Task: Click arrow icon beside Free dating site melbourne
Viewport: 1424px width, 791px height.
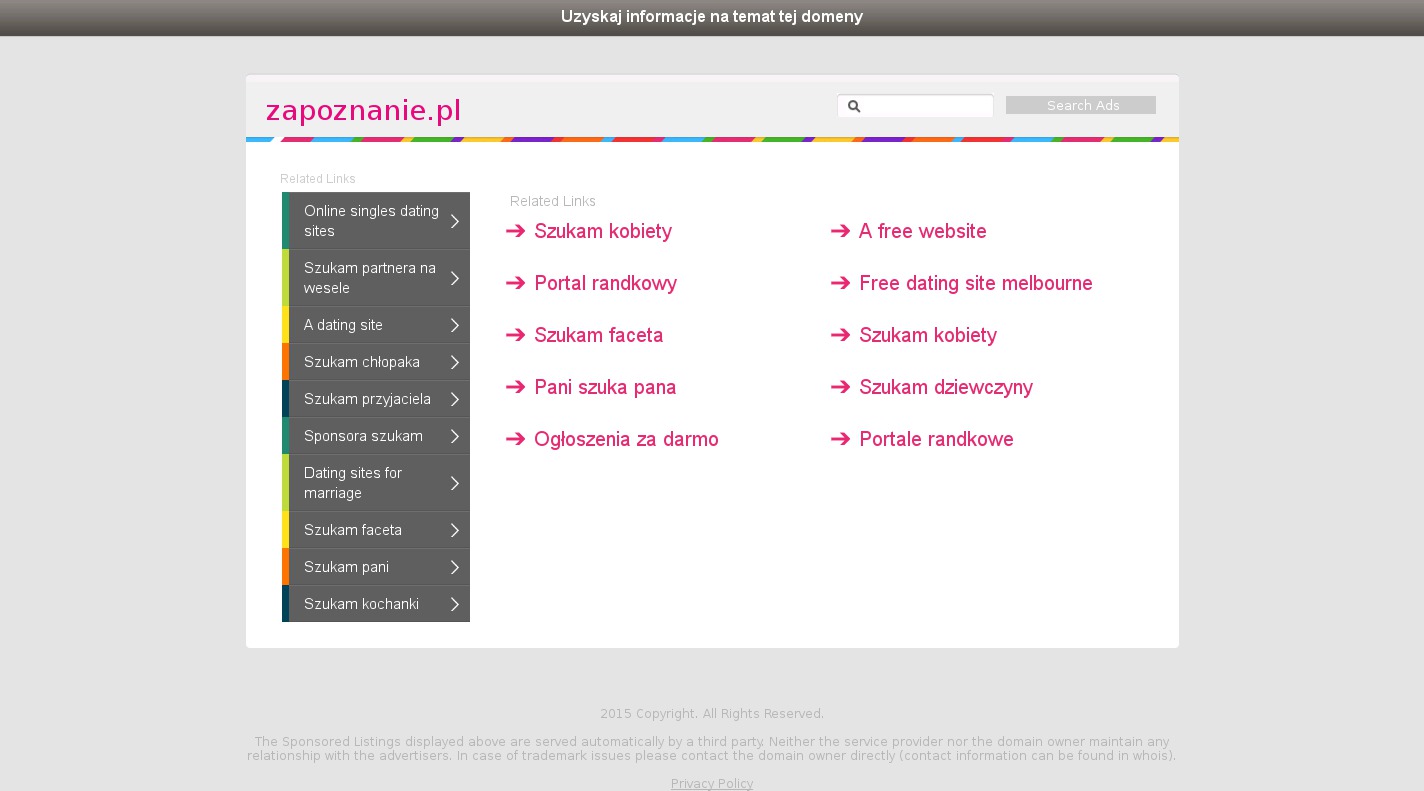Action: [x=841, y=283]
